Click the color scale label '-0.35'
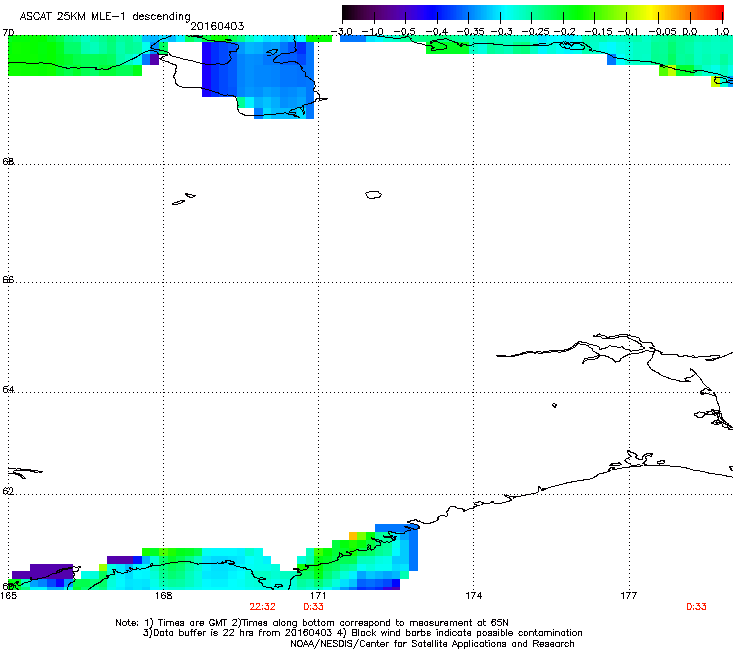Viewport: 740px width, 650px height. pyautogui.click(x=470, y=32)
